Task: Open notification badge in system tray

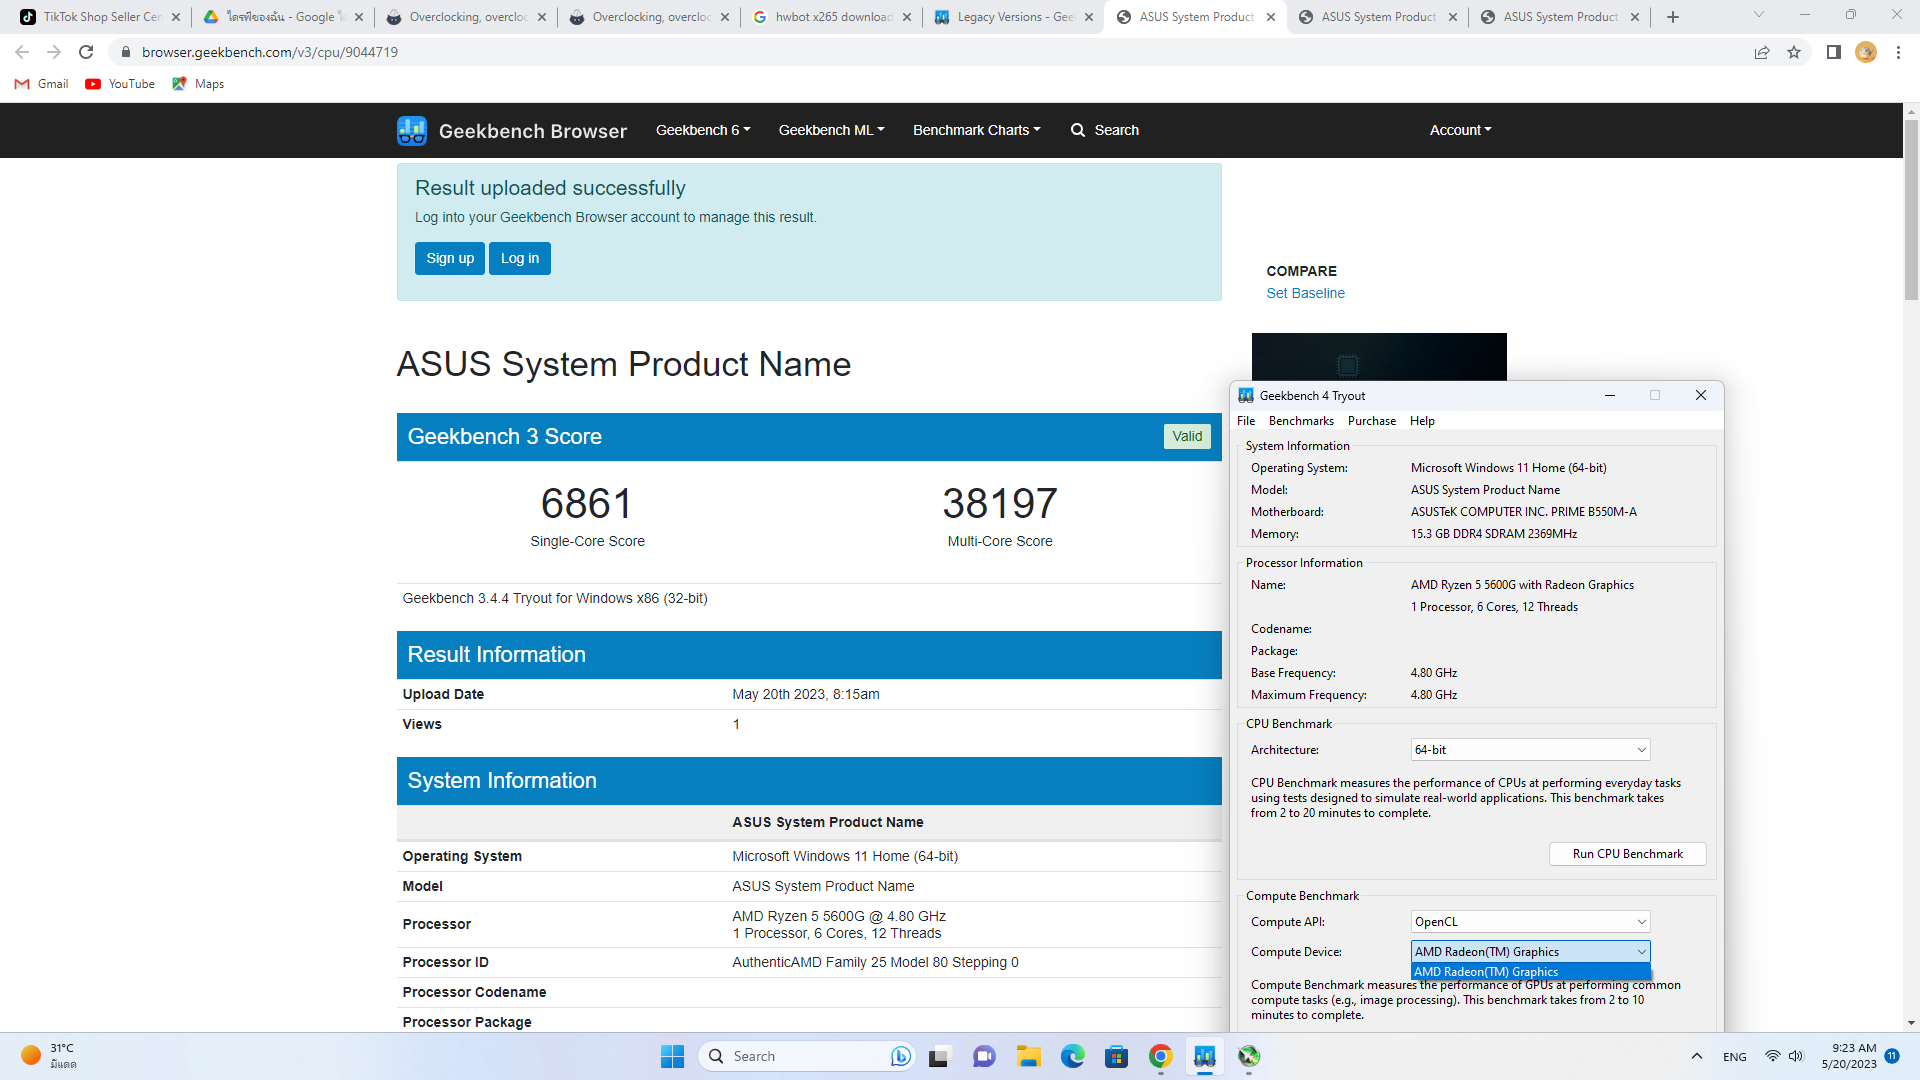Action: pos(1892,1056)
